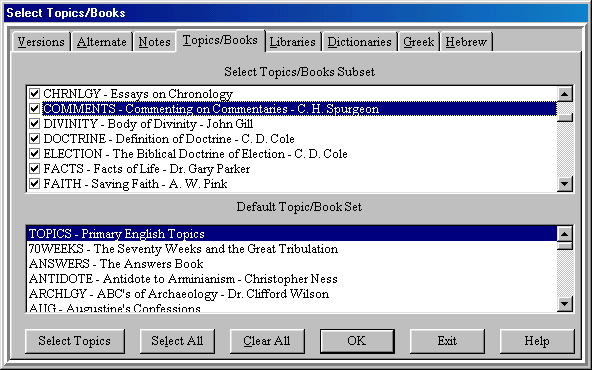
Task: Uncheck FAITH Saving Faith checkbox
Action: pos(34,183)
